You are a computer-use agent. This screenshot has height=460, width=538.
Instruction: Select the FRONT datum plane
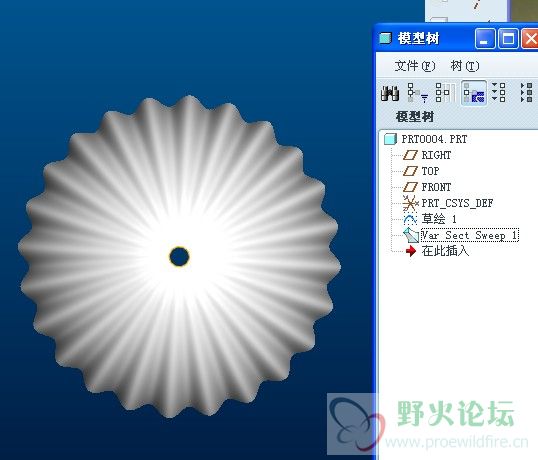436,187
